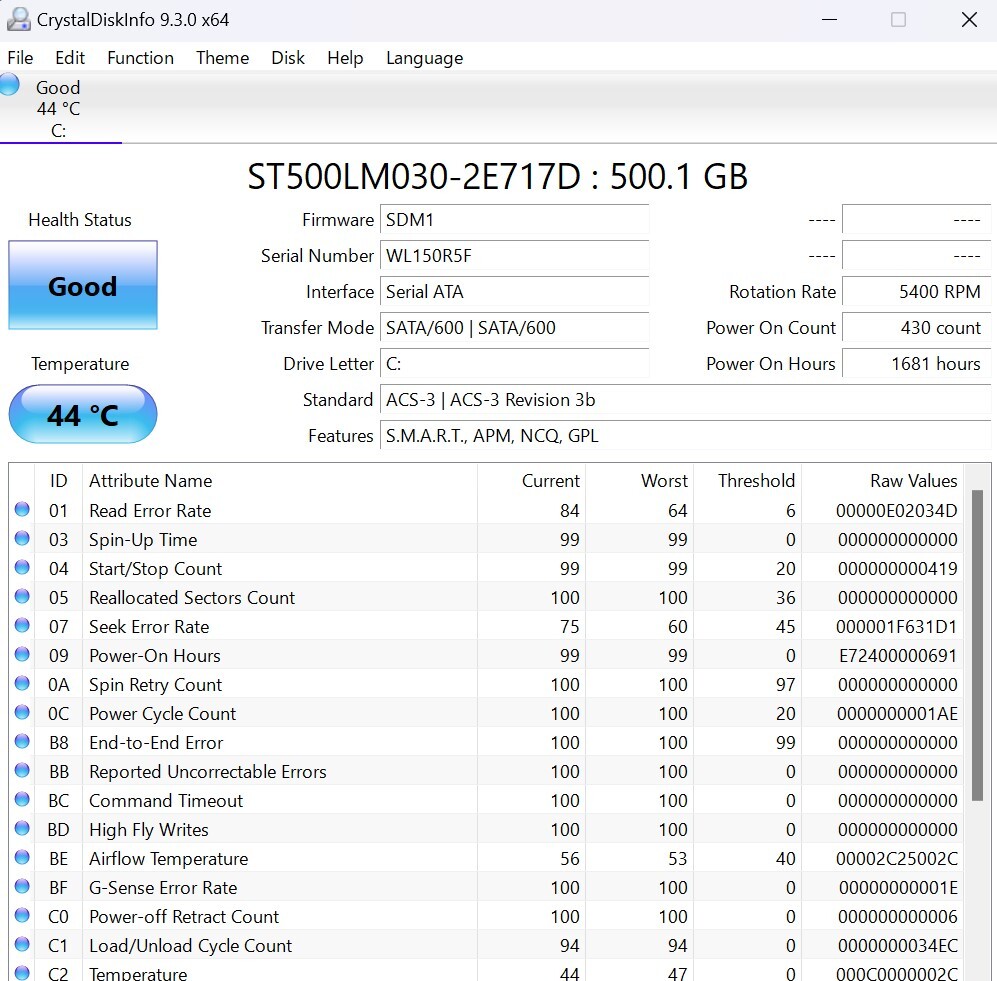Open the File menu
The width and height of the screenshot is (997, 981).
click(20, 58)
